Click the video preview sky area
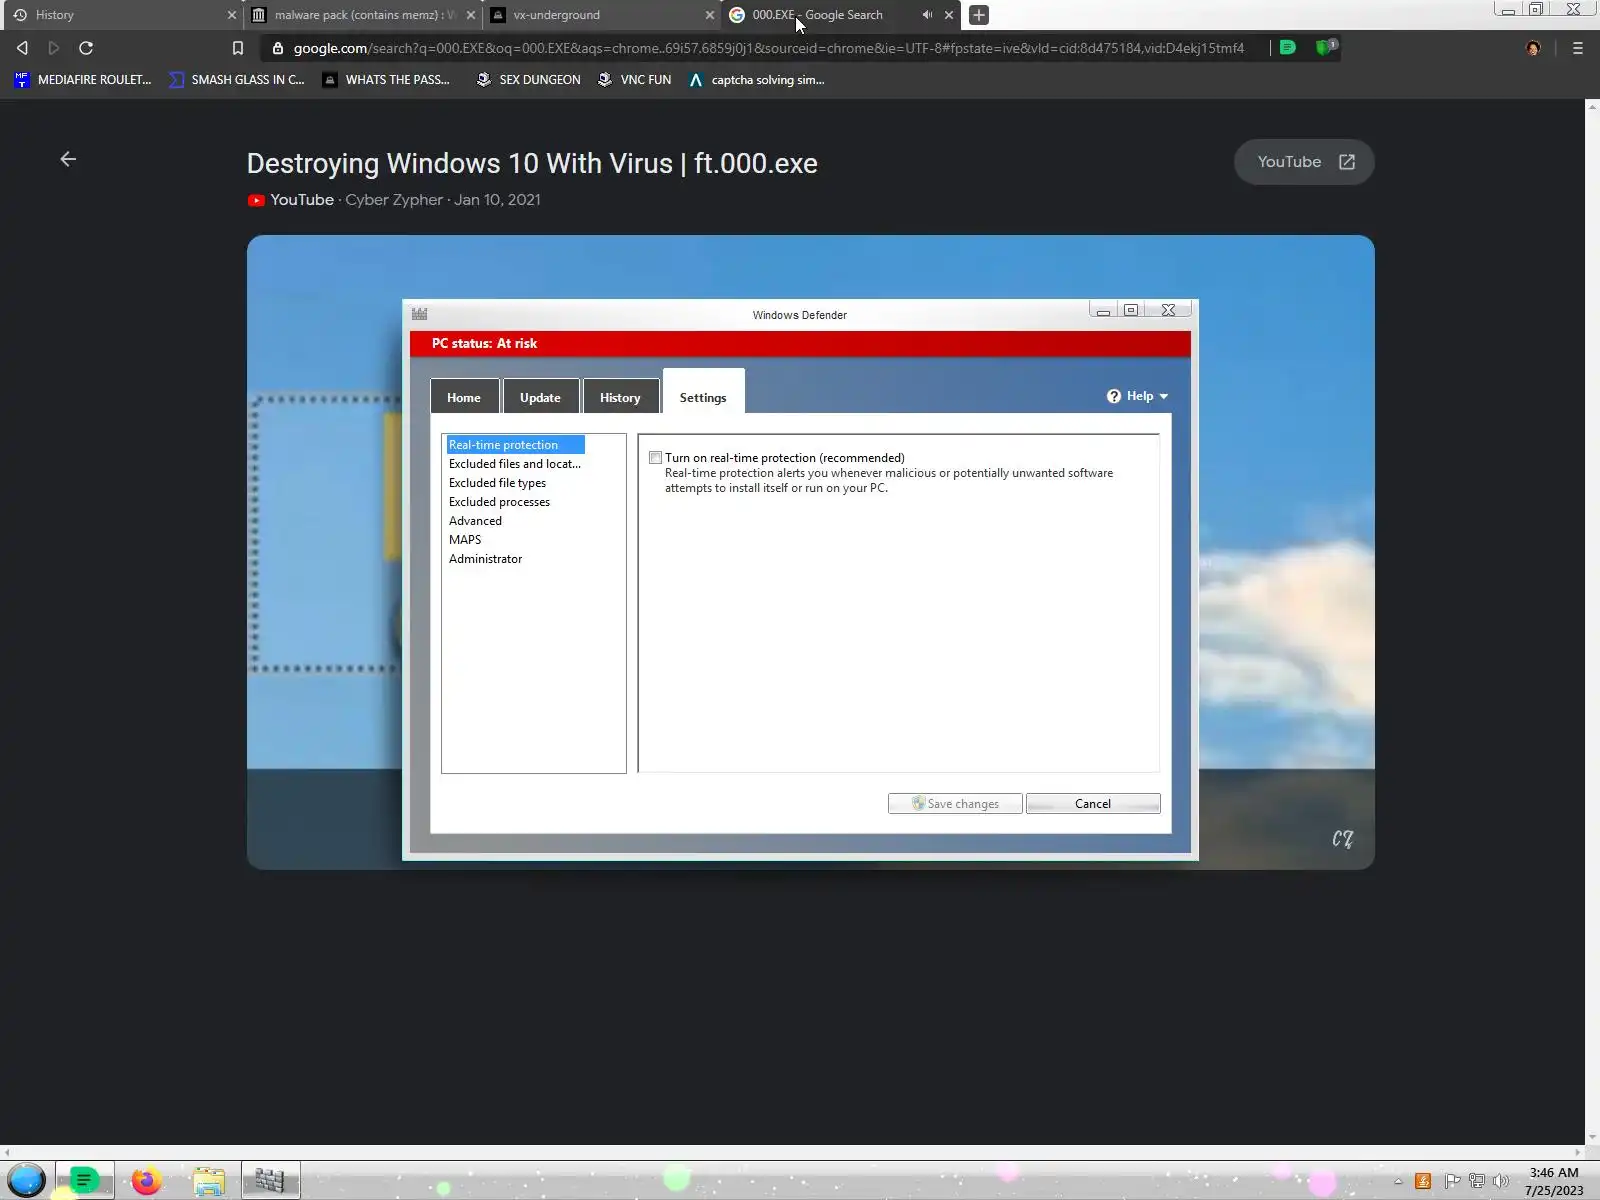Image resolution: width=1600 pixels, height=1200 pixels. [810, 266]
